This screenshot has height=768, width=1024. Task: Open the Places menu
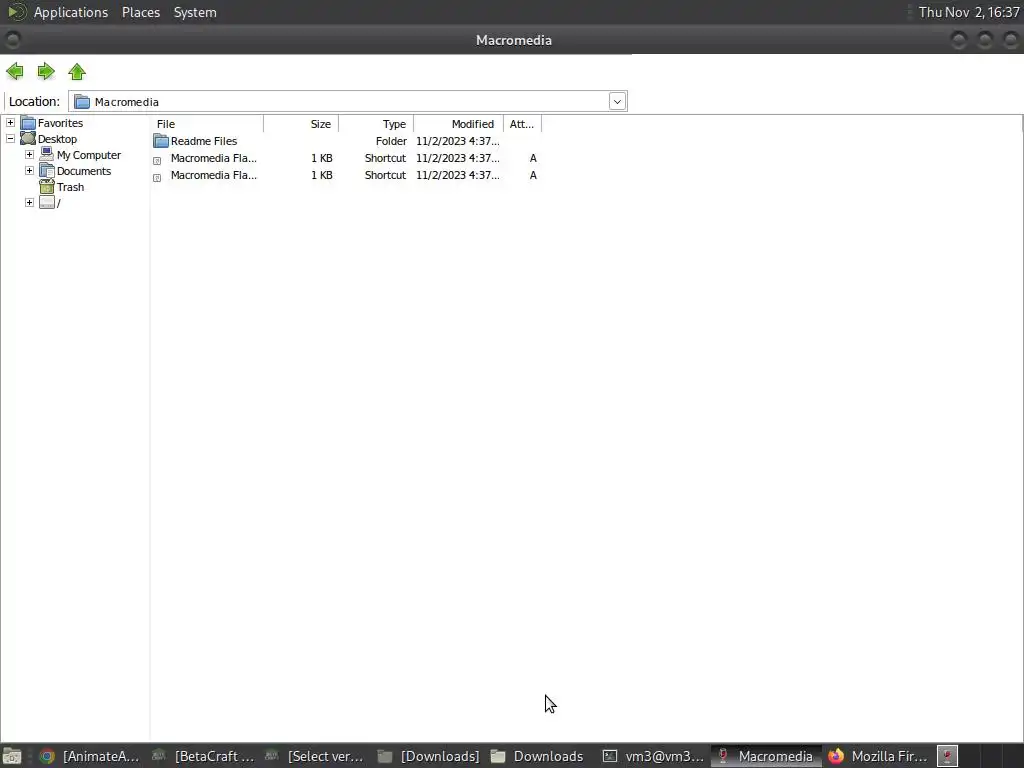click(140, 12)
